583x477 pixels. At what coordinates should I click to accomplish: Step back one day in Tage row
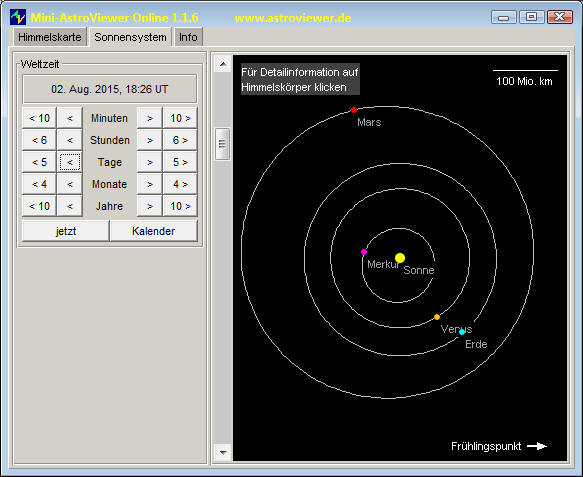click(x=70, y=162)
